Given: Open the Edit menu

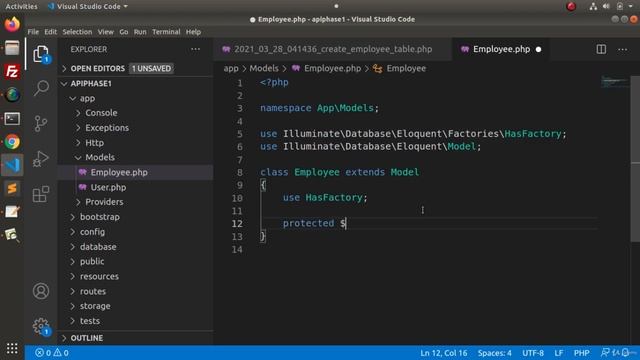Looking at the screenshot, I should [51, 32].
